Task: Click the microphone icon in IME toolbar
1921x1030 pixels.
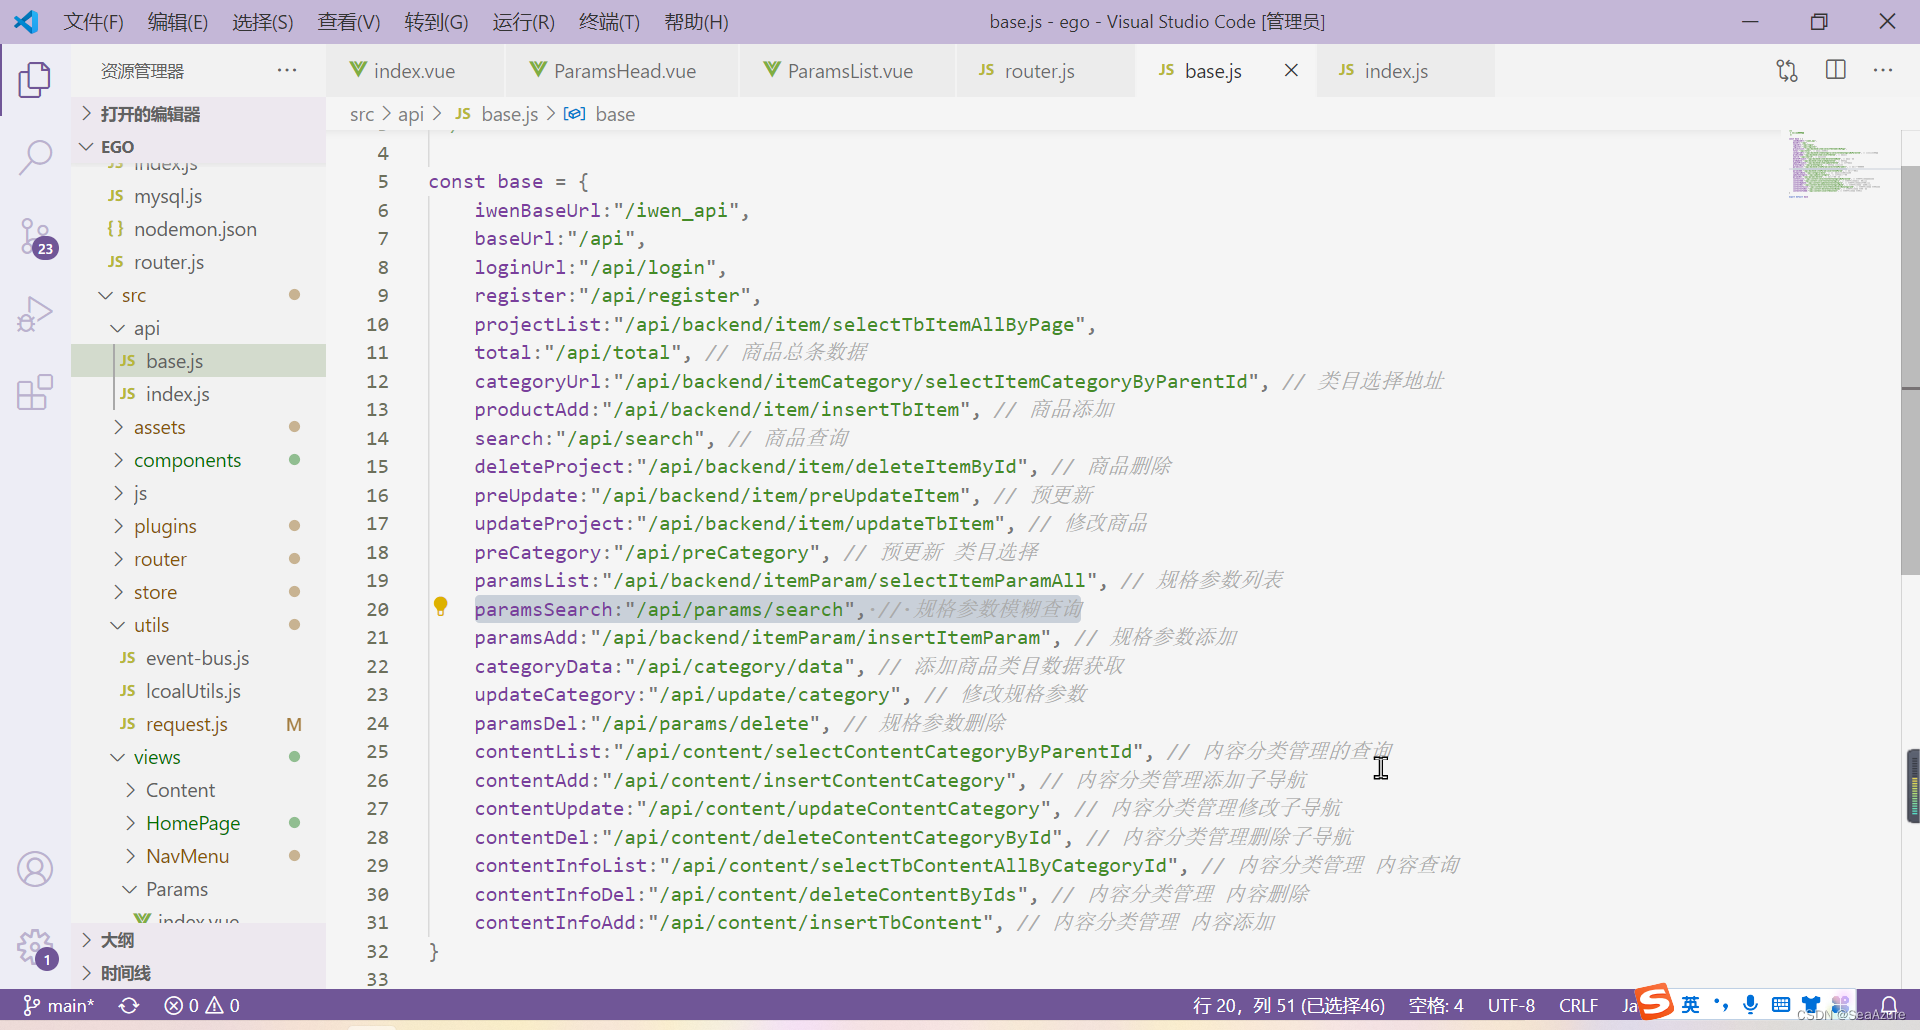Action: click(1751, 1004)
